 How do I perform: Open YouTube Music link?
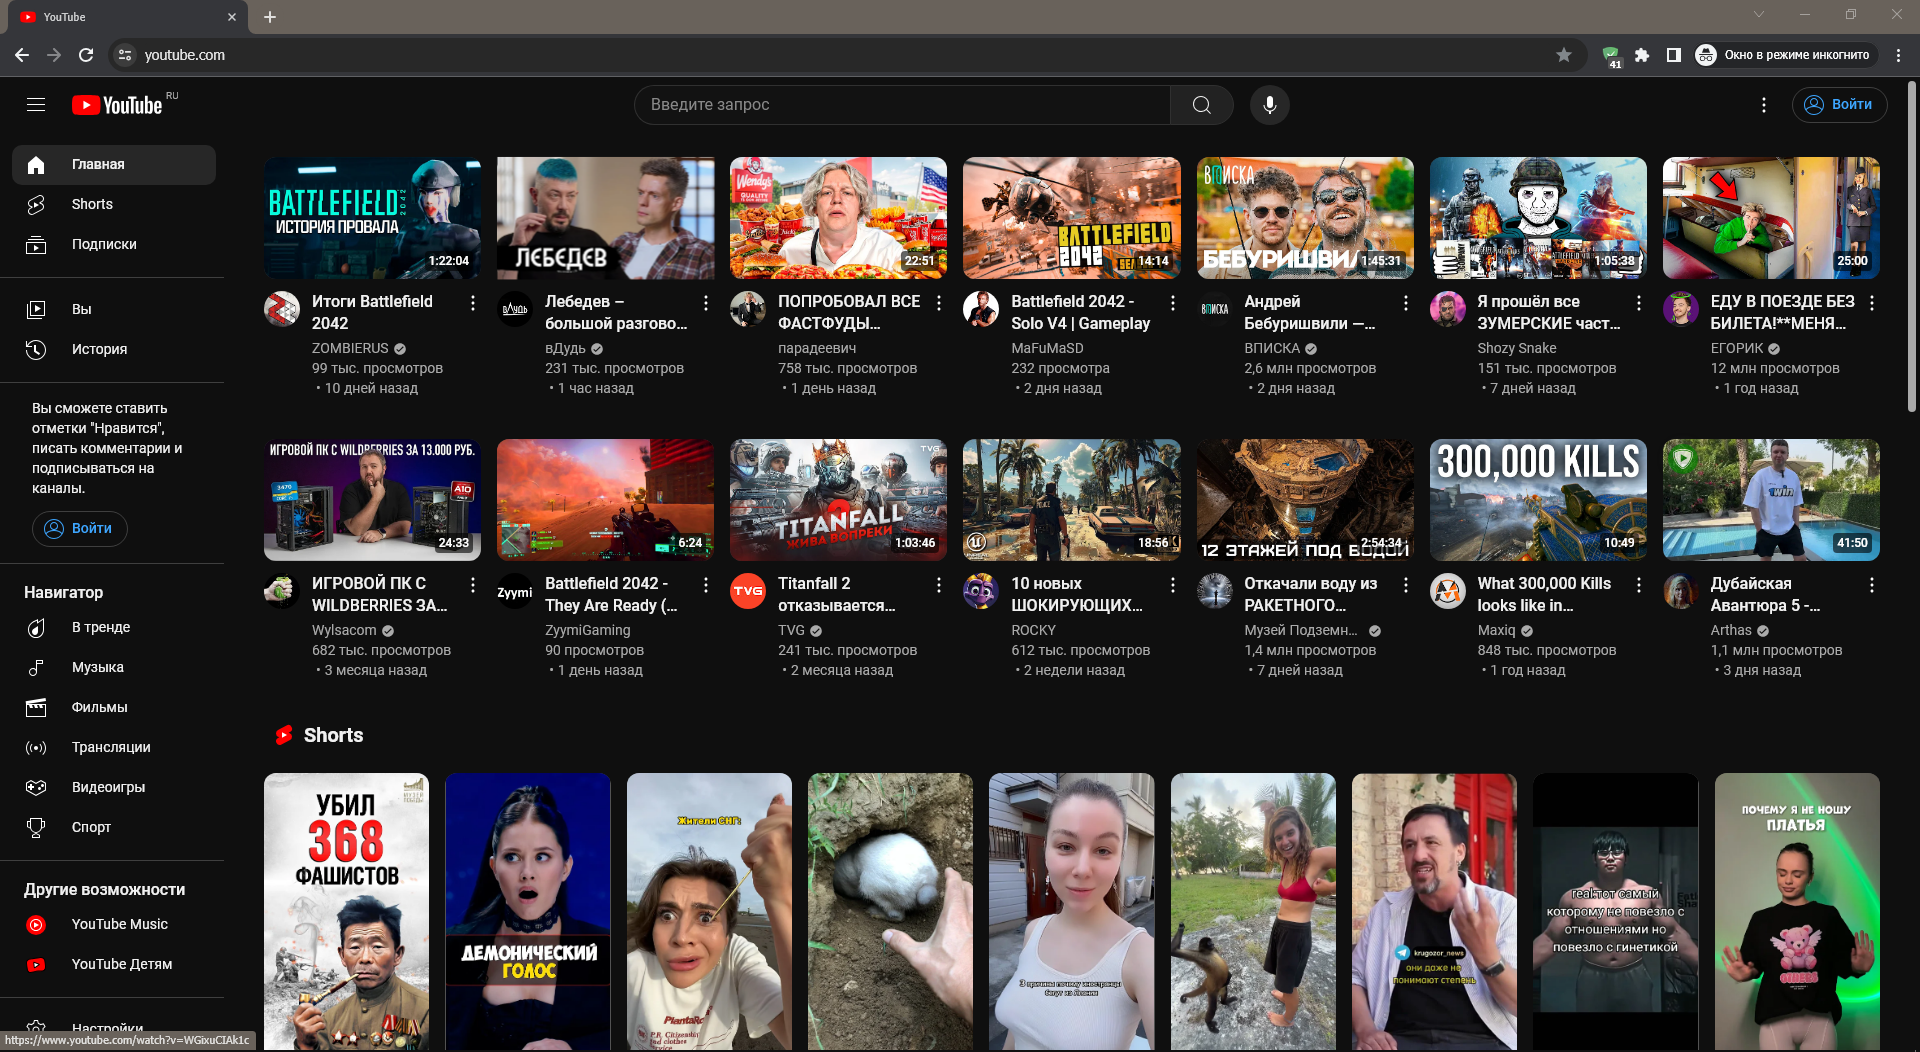114,925
